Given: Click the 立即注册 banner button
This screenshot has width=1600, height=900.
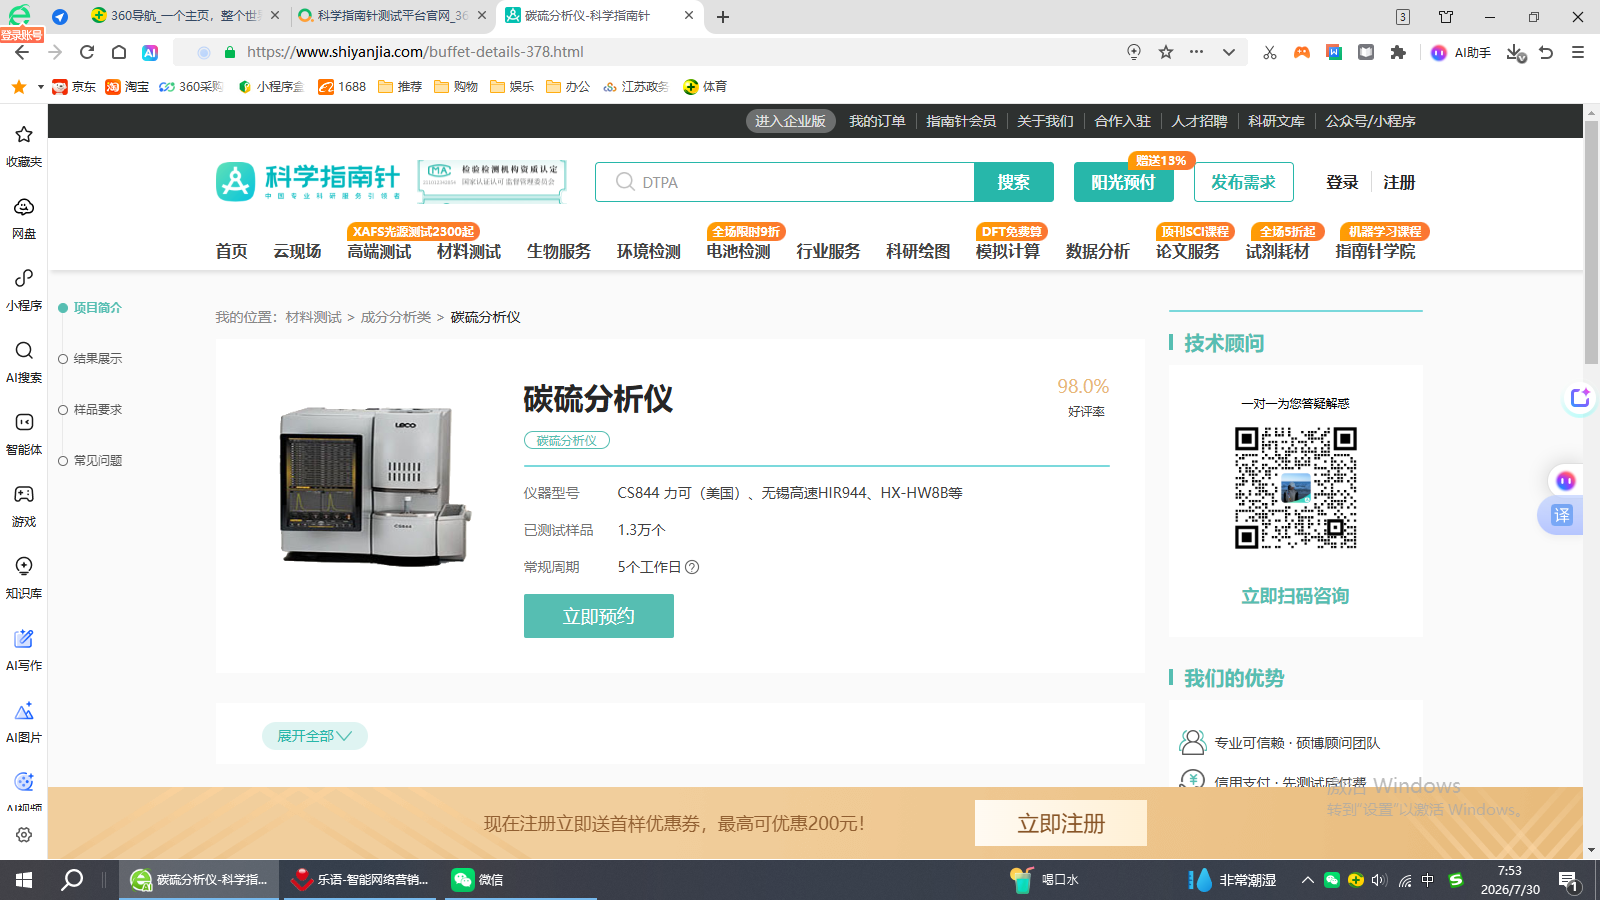Looking at the screenshot, I should [x=1061, y=823].
